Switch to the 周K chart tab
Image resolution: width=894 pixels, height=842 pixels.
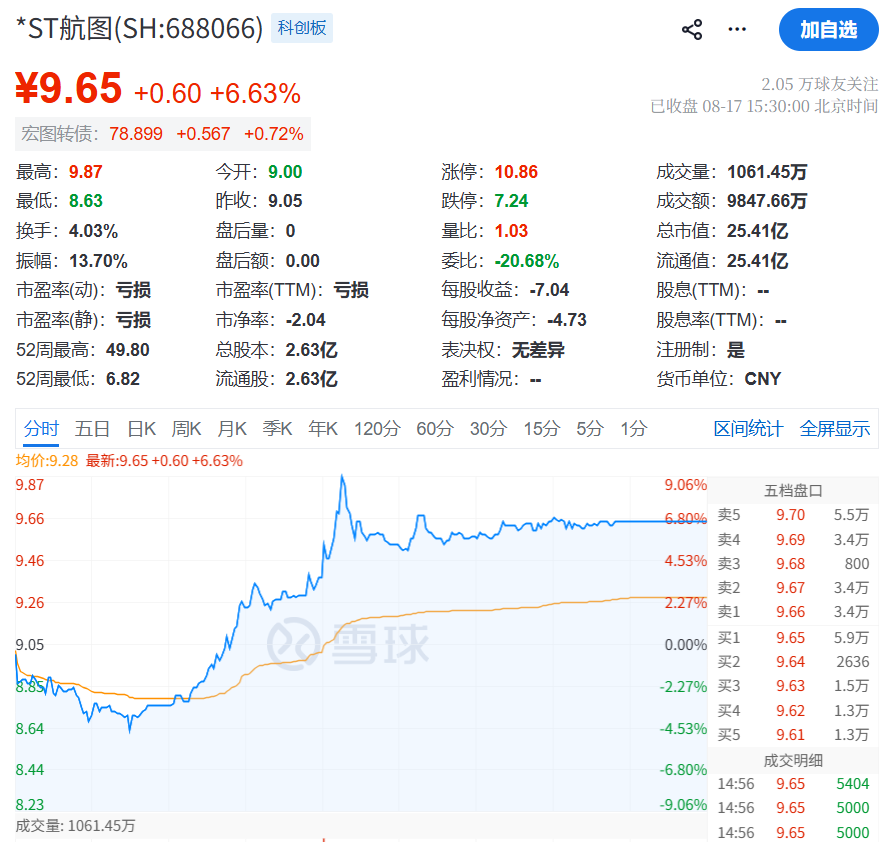coord(186,429)
